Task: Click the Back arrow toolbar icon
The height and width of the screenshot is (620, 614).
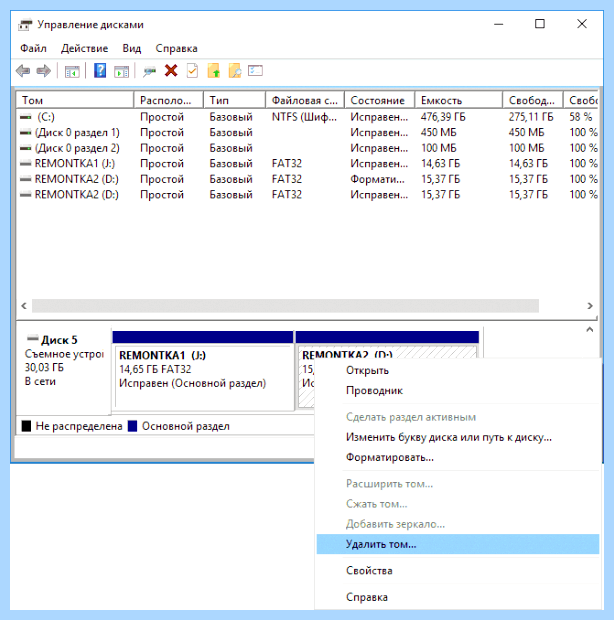Action: click(23, 71)
